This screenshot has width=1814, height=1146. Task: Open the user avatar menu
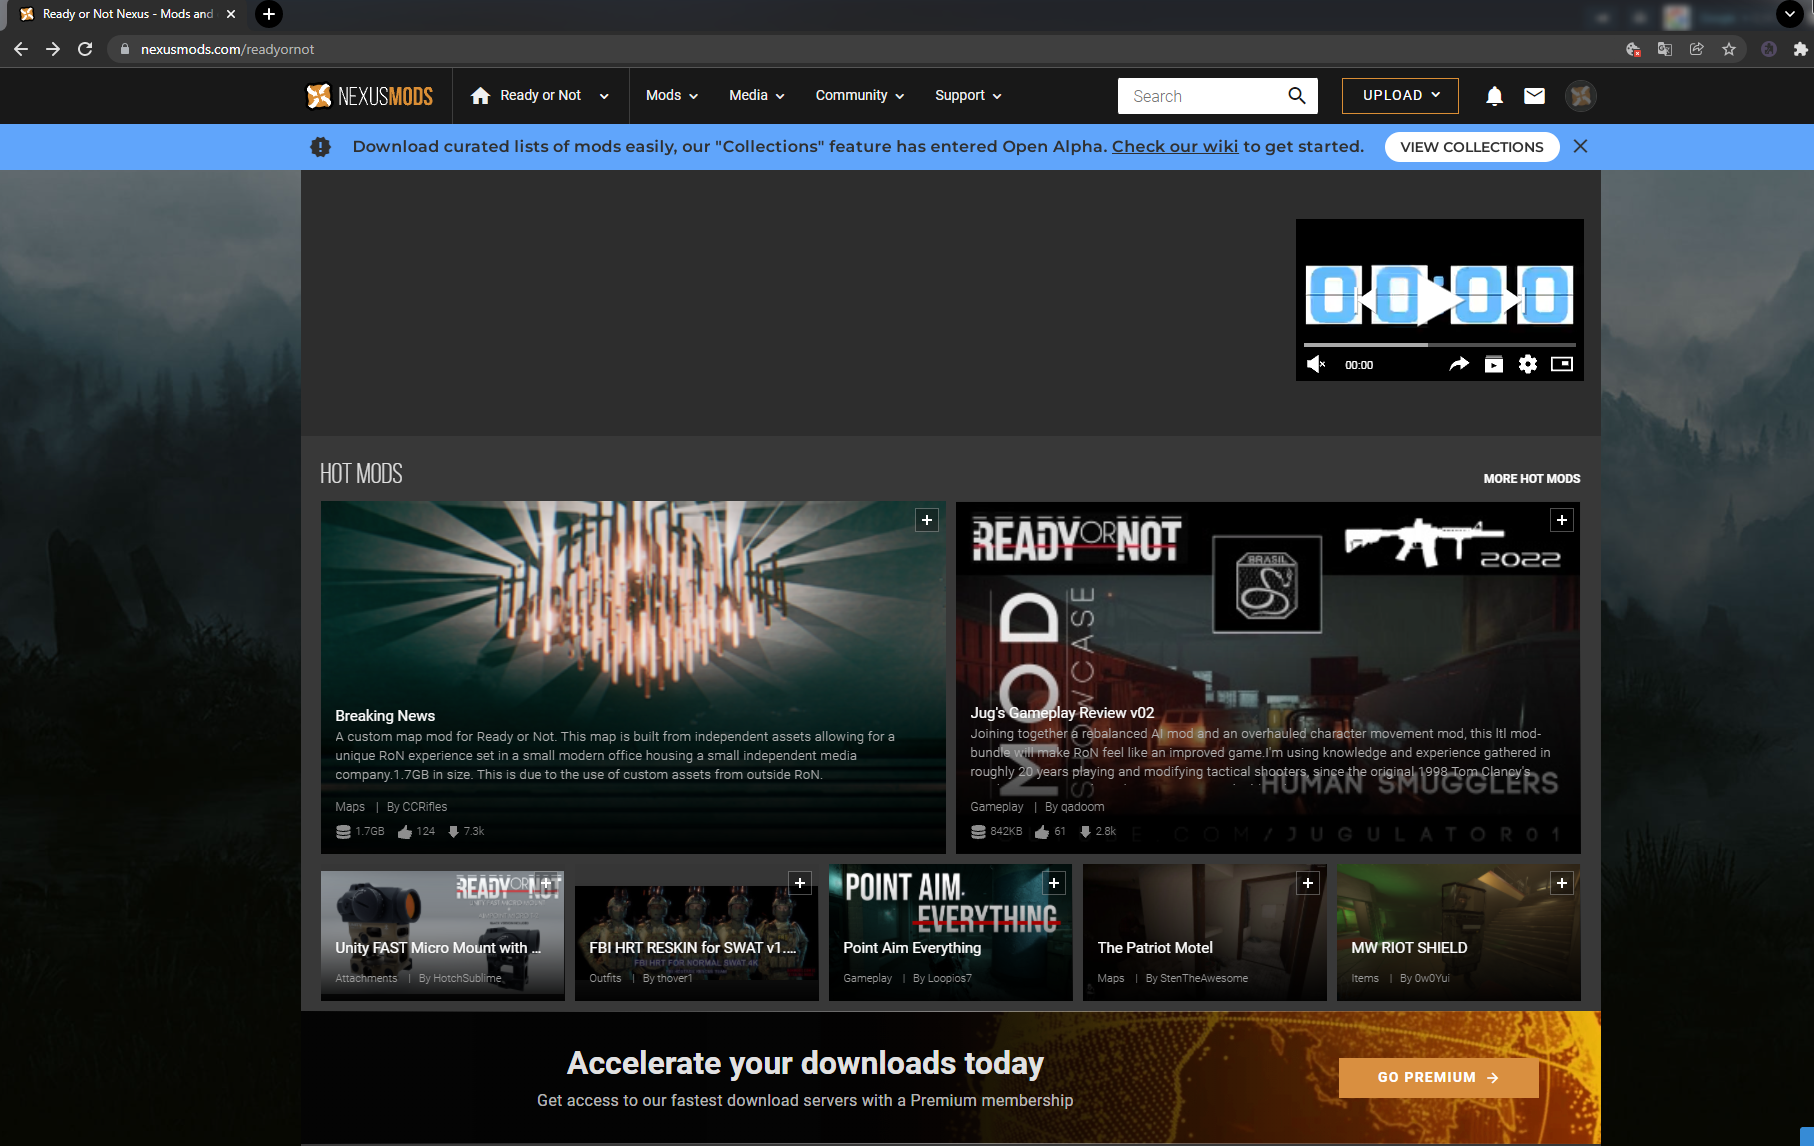(x=1581, y=96)
